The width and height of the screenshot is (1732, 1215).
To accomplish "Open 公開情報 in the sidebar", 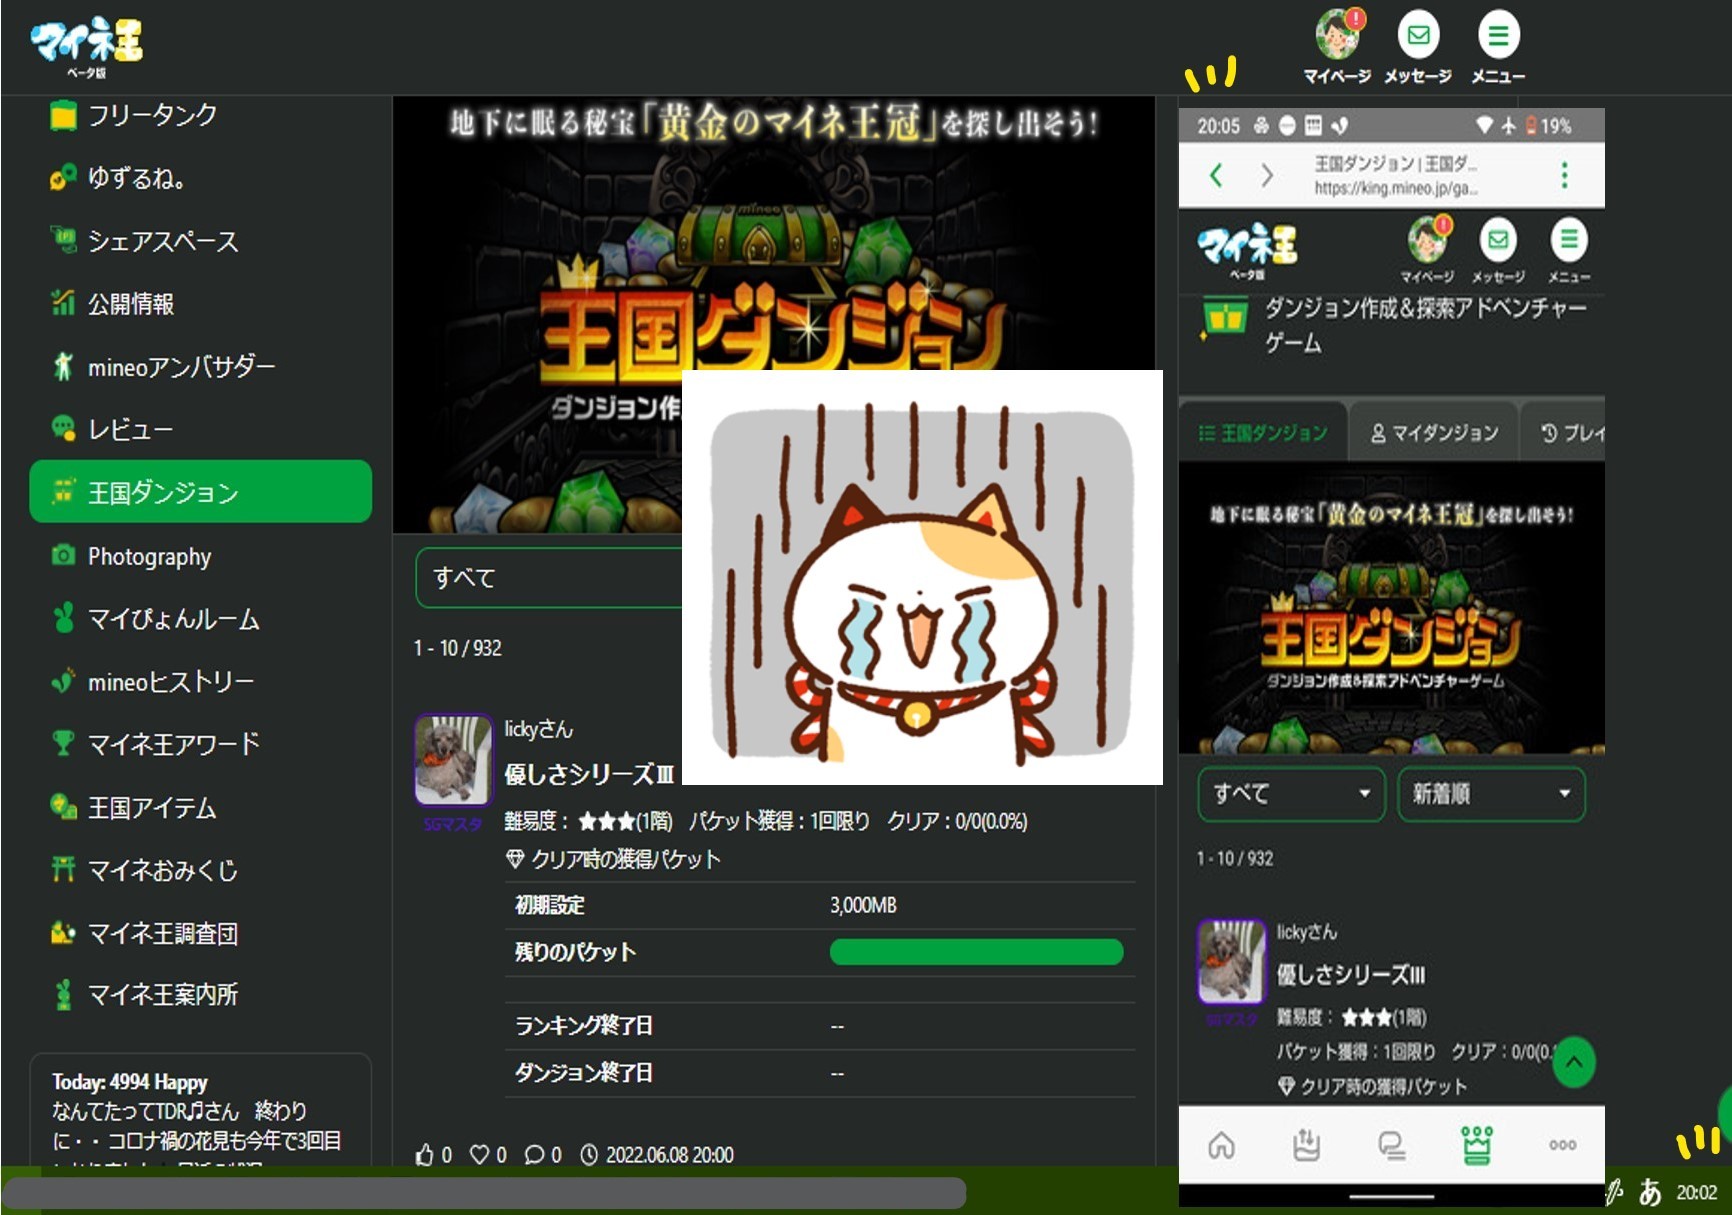I will 200,304.
